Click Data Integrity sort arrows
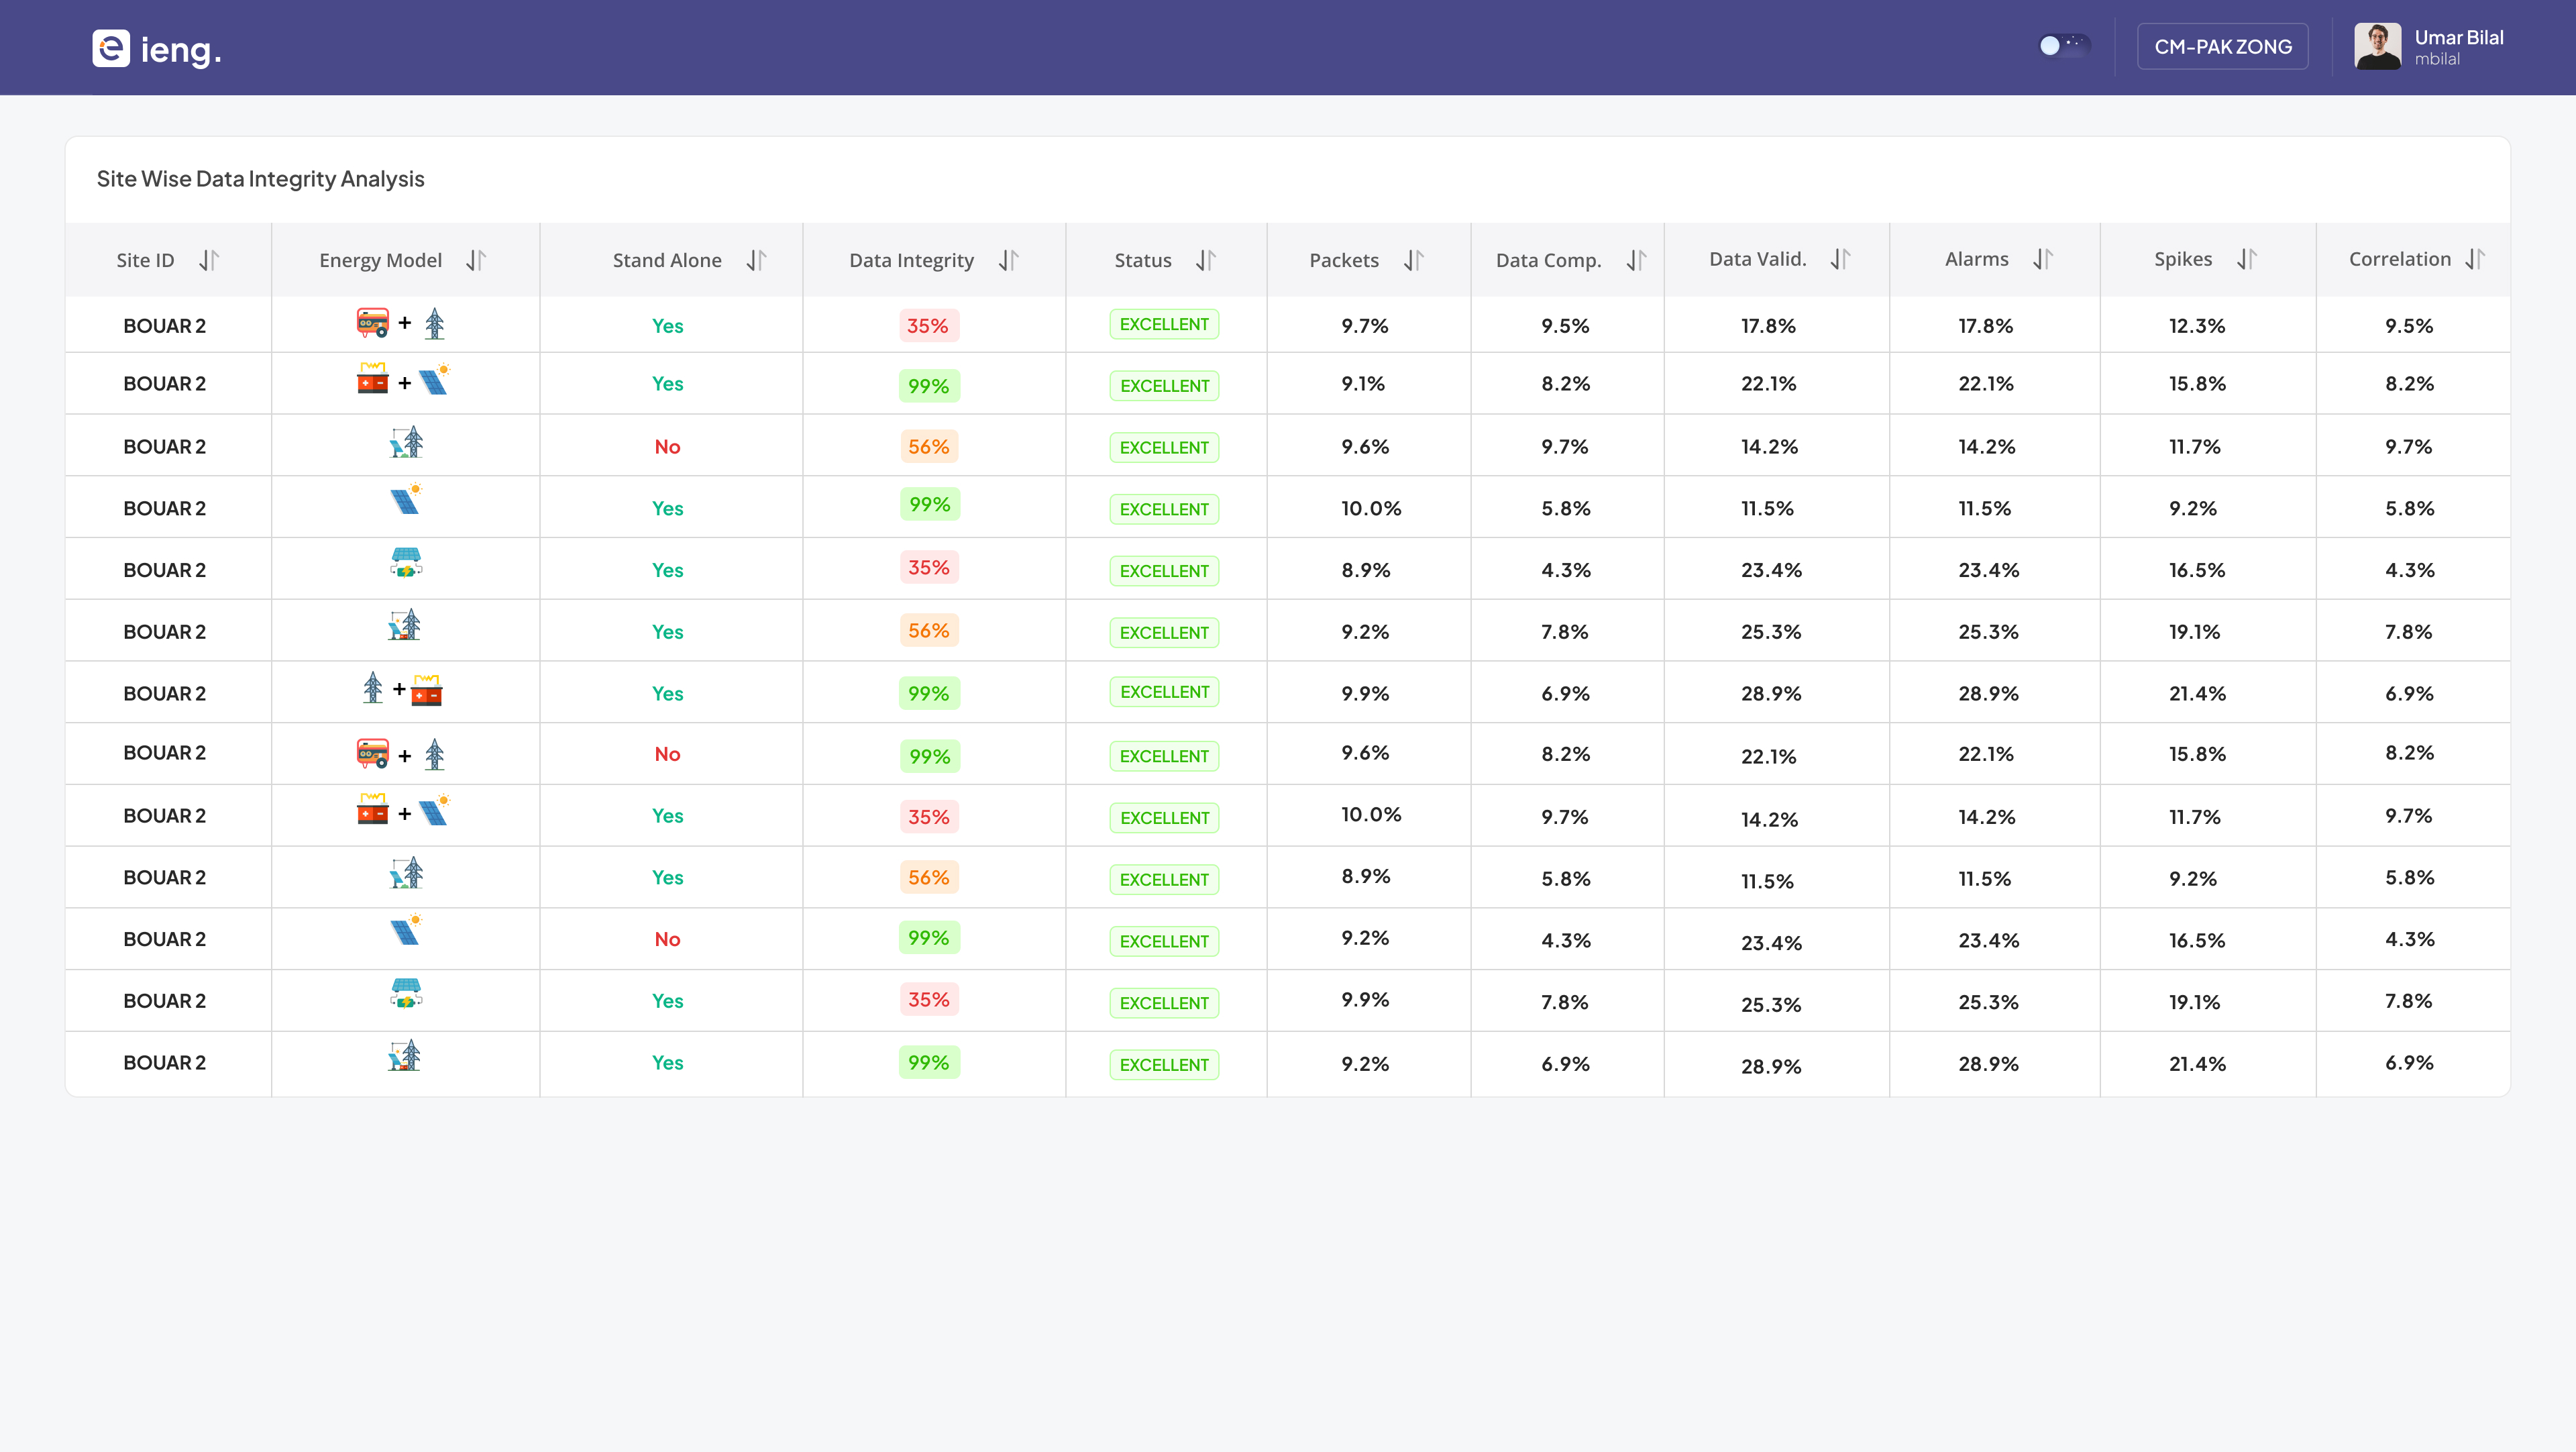Image resolution: width=2576 pixels, height=1452 pixels. [1008, 260]
